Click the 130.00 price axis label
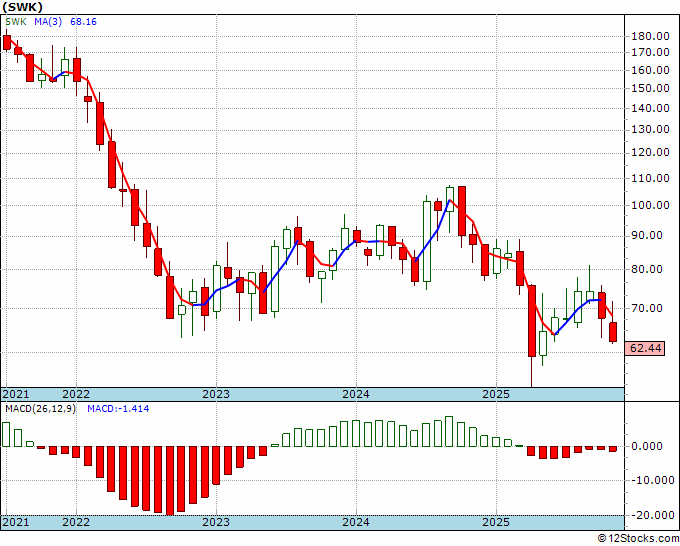The image size is (680, 546). [650, 129]
